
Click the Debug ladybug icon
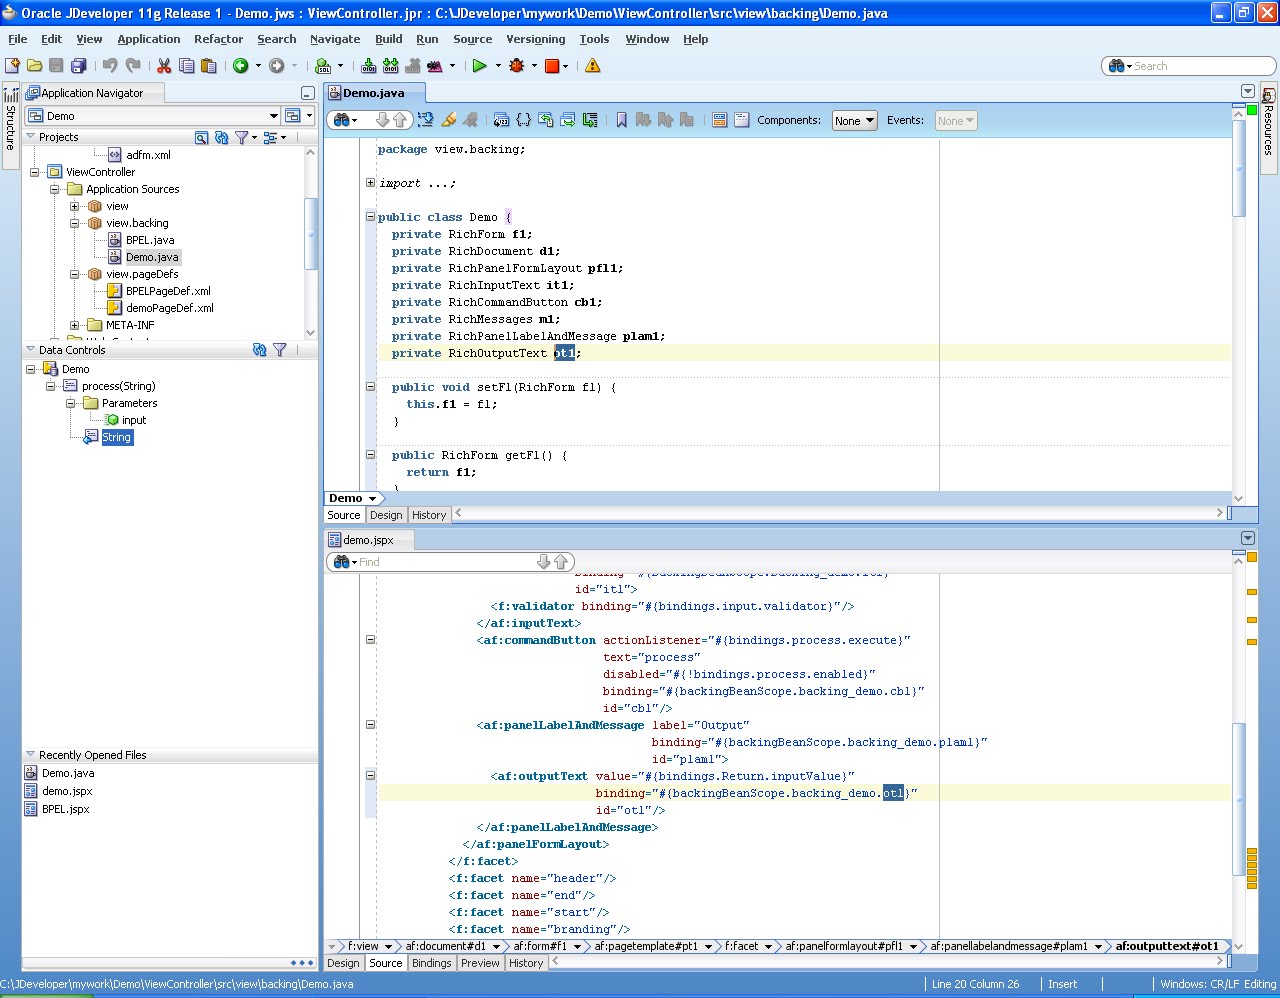(x=517, y=66)
